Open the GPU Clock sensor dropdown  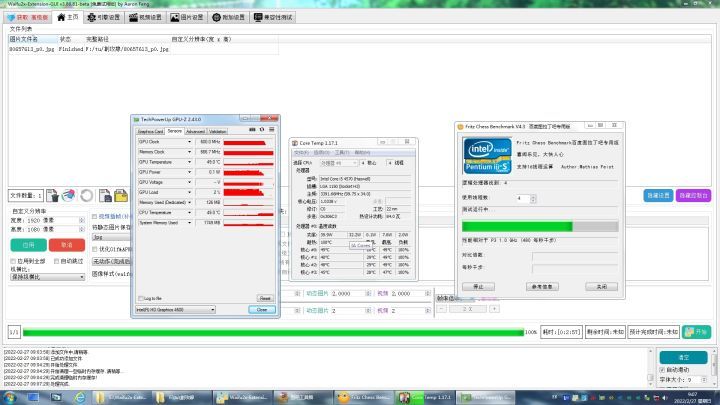click(x=190, y=142)
